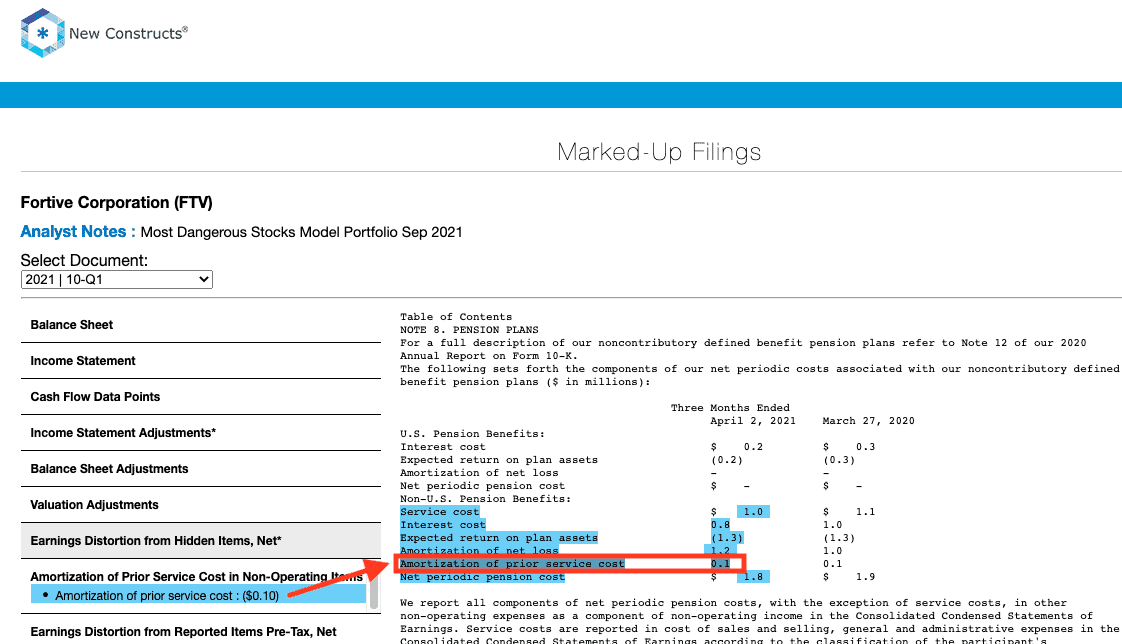
Task: Open the Balance Sheet section
Action: (x=72, y=325)
